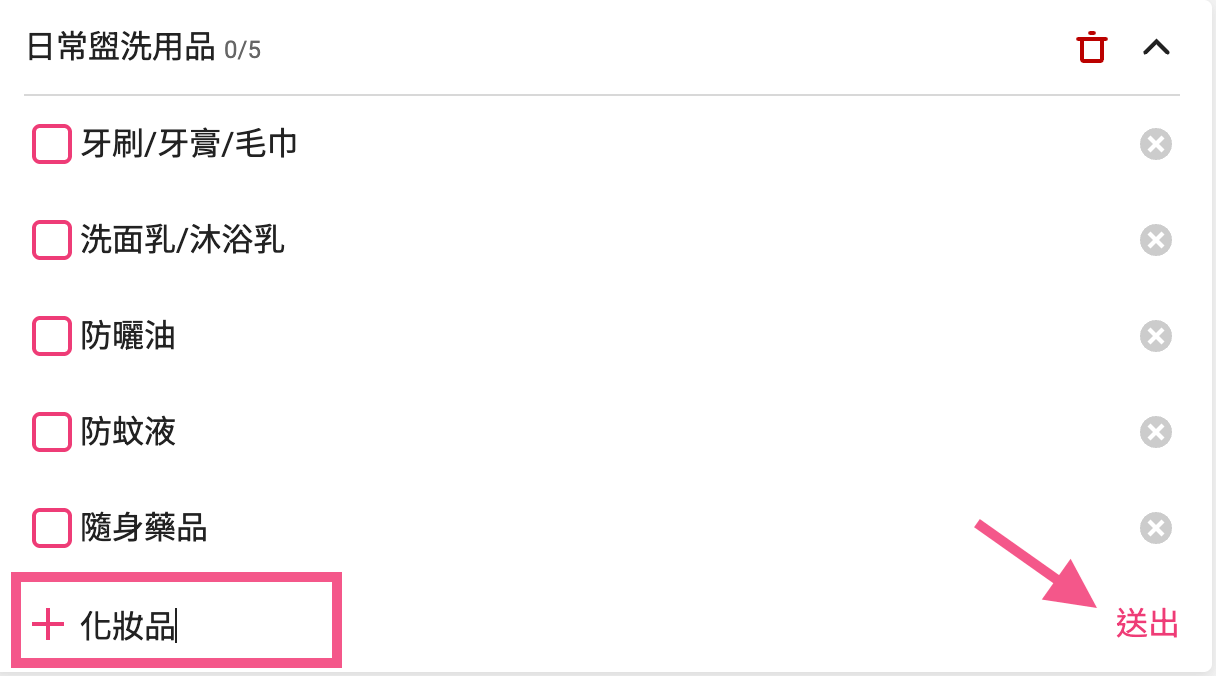Screen dimensions: 1216x676
Task: Toggle the 隨身藥品 checkbox
Action: pos(52,528)
